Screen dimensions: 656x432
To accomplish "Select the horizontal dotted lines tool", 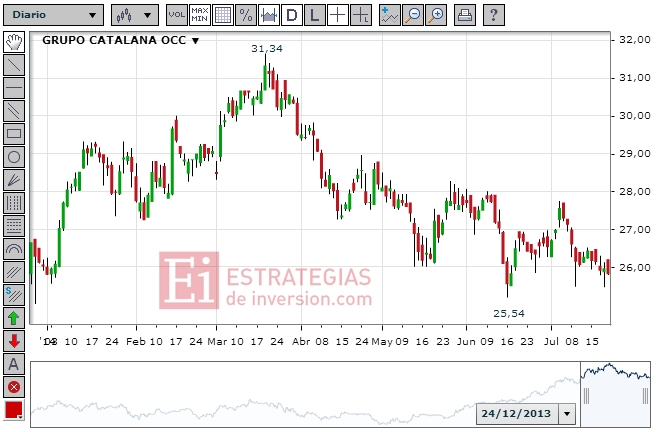I will [x=14, y=226].
